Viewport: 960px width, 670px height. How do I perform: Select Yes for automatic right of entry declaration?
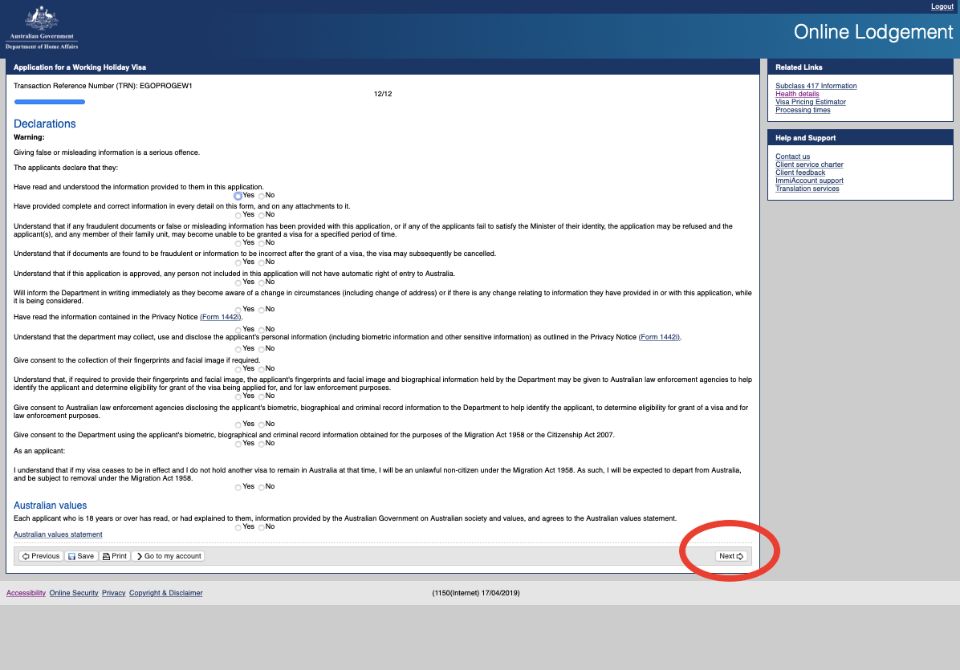[x=238, y=283]
